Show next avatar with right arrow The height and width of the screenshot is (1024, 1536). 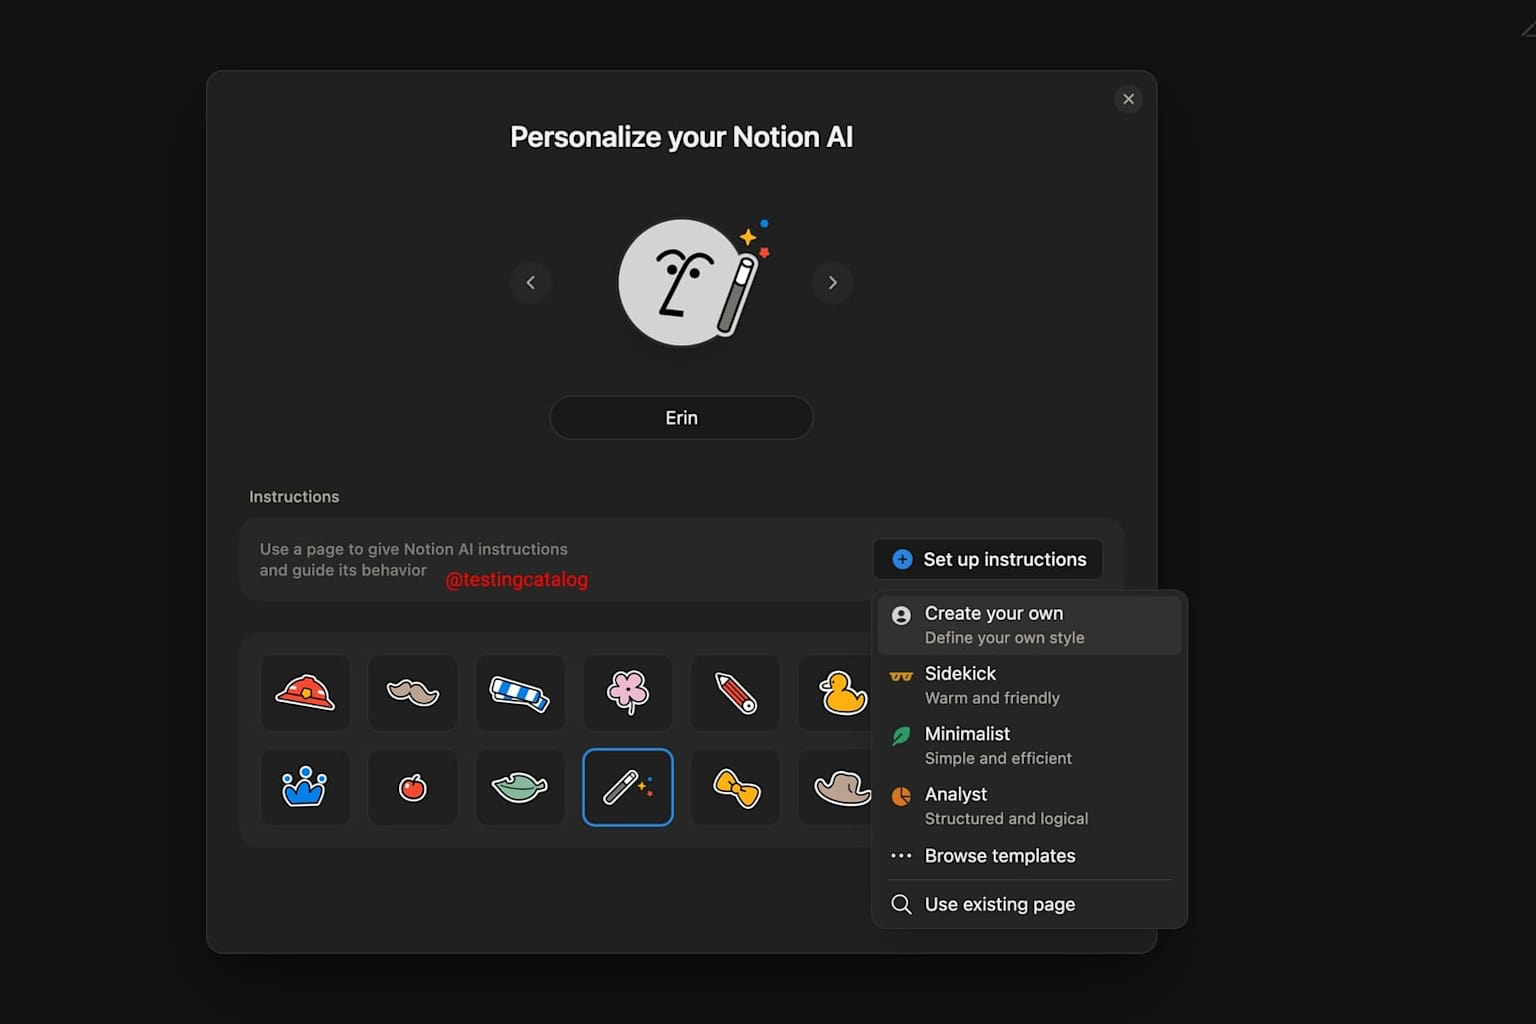coord(832,283)
